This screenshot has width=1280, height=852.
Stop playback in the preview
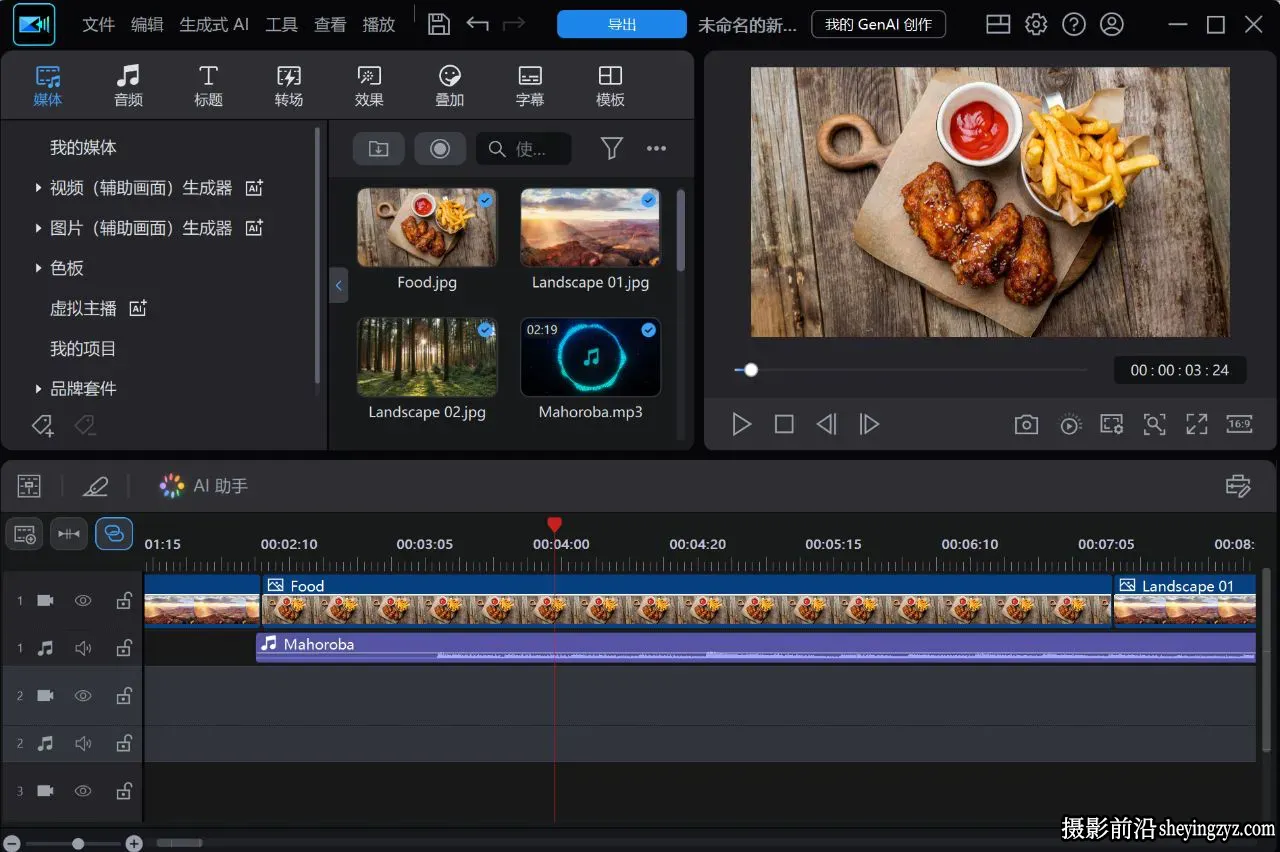pos(784,424)
